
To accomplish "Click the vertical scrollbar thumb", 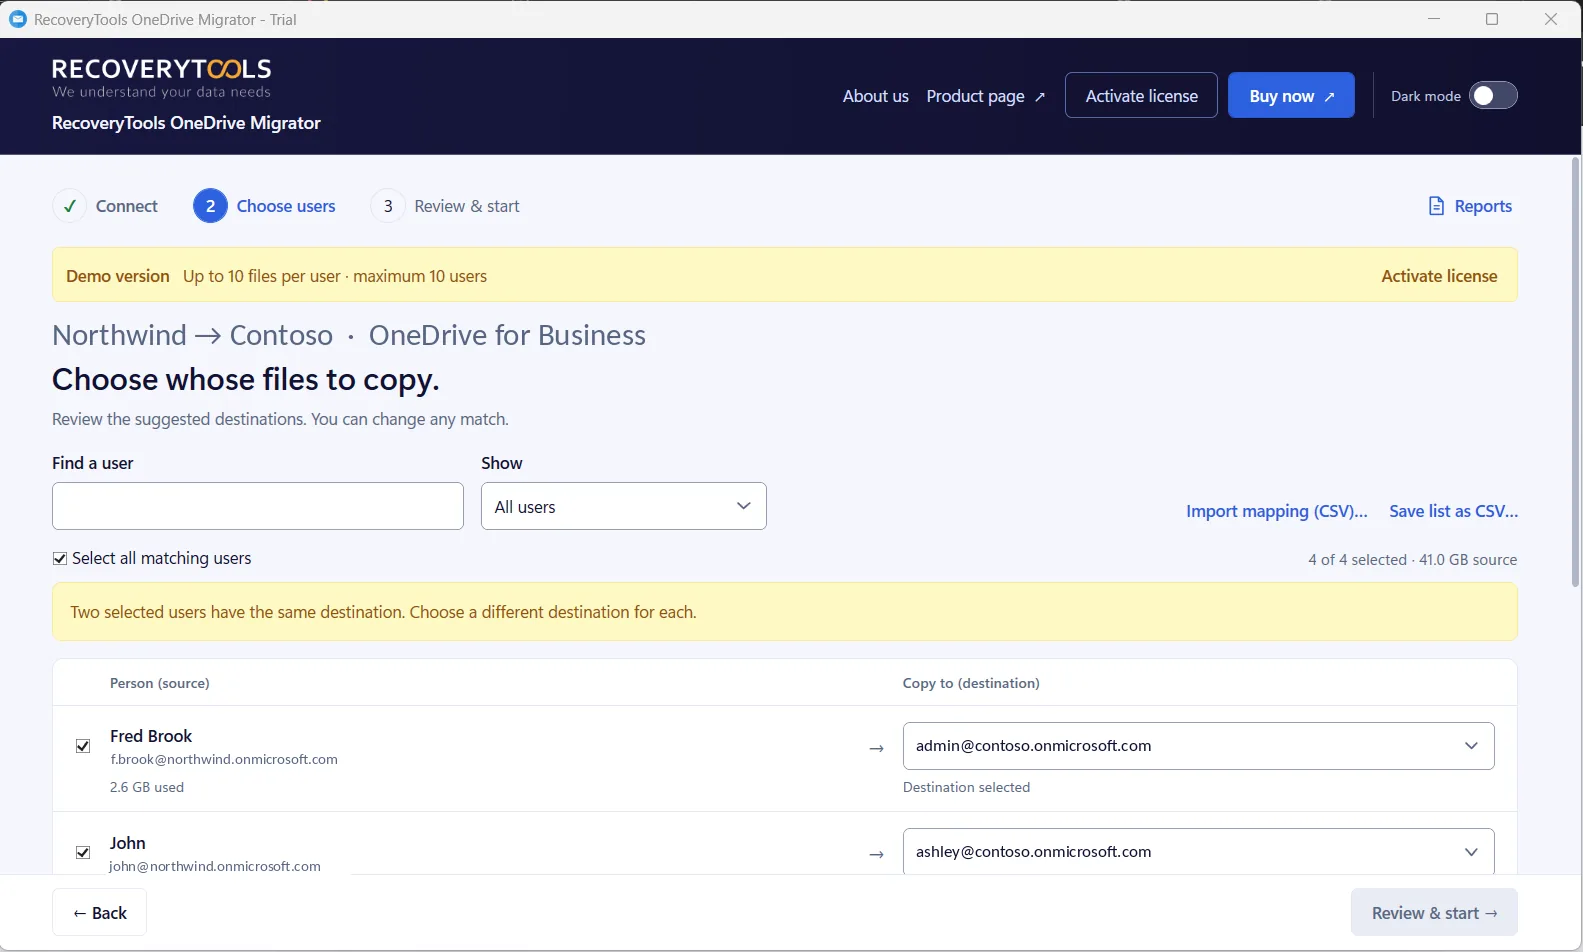I will [1576, 371].
